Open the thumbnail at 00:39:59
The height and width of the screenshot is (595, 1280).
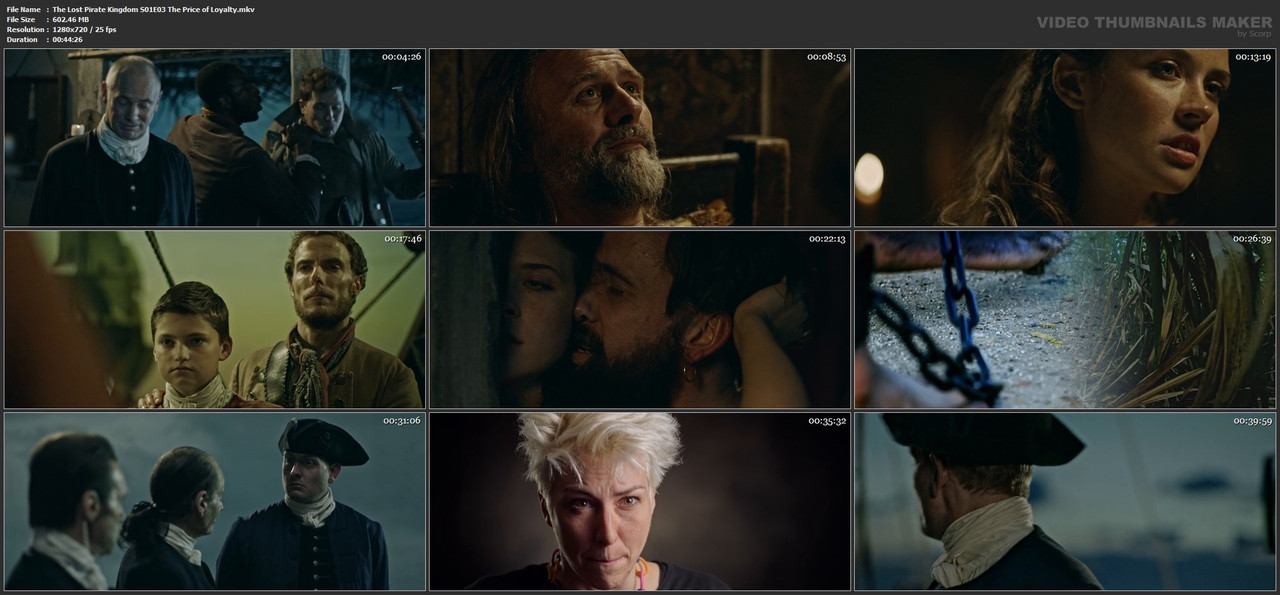click(1065, 501)
